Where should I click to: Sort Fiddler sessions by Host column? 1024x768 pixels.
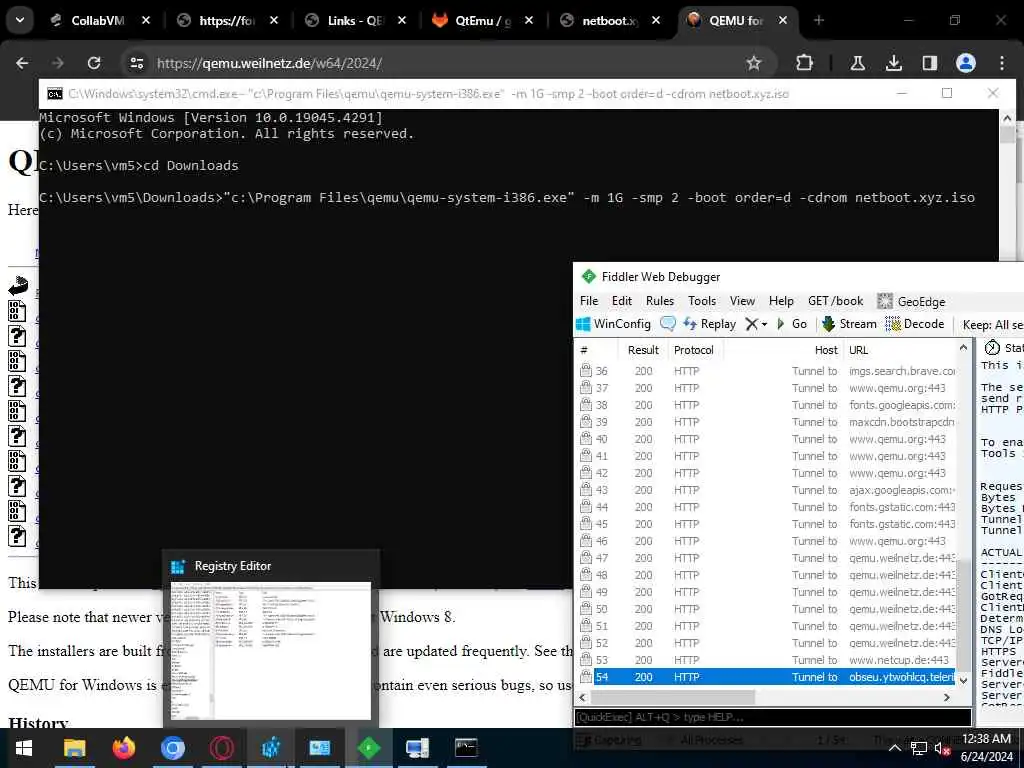tap(784, 350)
